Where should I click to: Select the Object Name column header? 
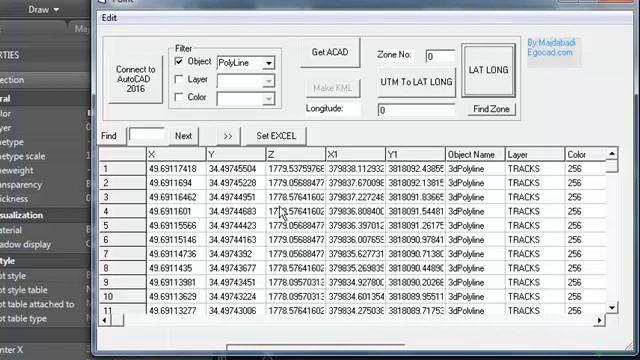coord(475,154)
